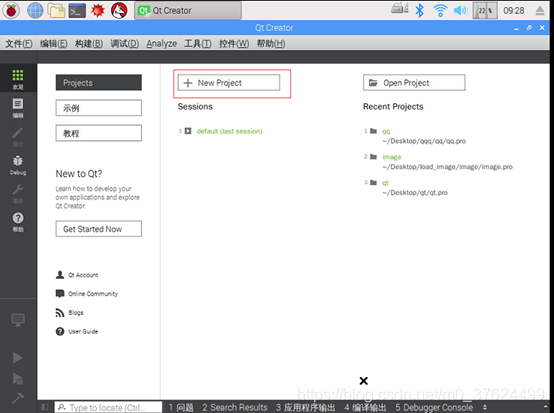
Task: Open recent project qt
Action: 385,183
